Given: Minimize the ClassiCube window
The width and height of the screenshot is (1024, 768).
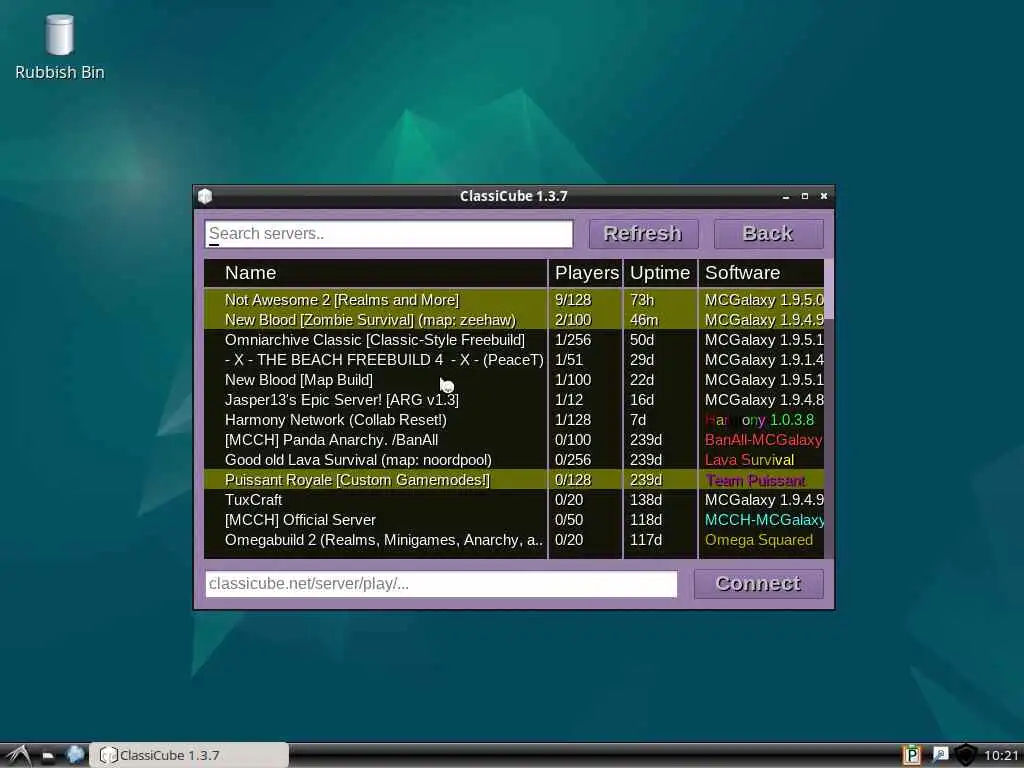Looking at the screenshot, I should [786, 197].
